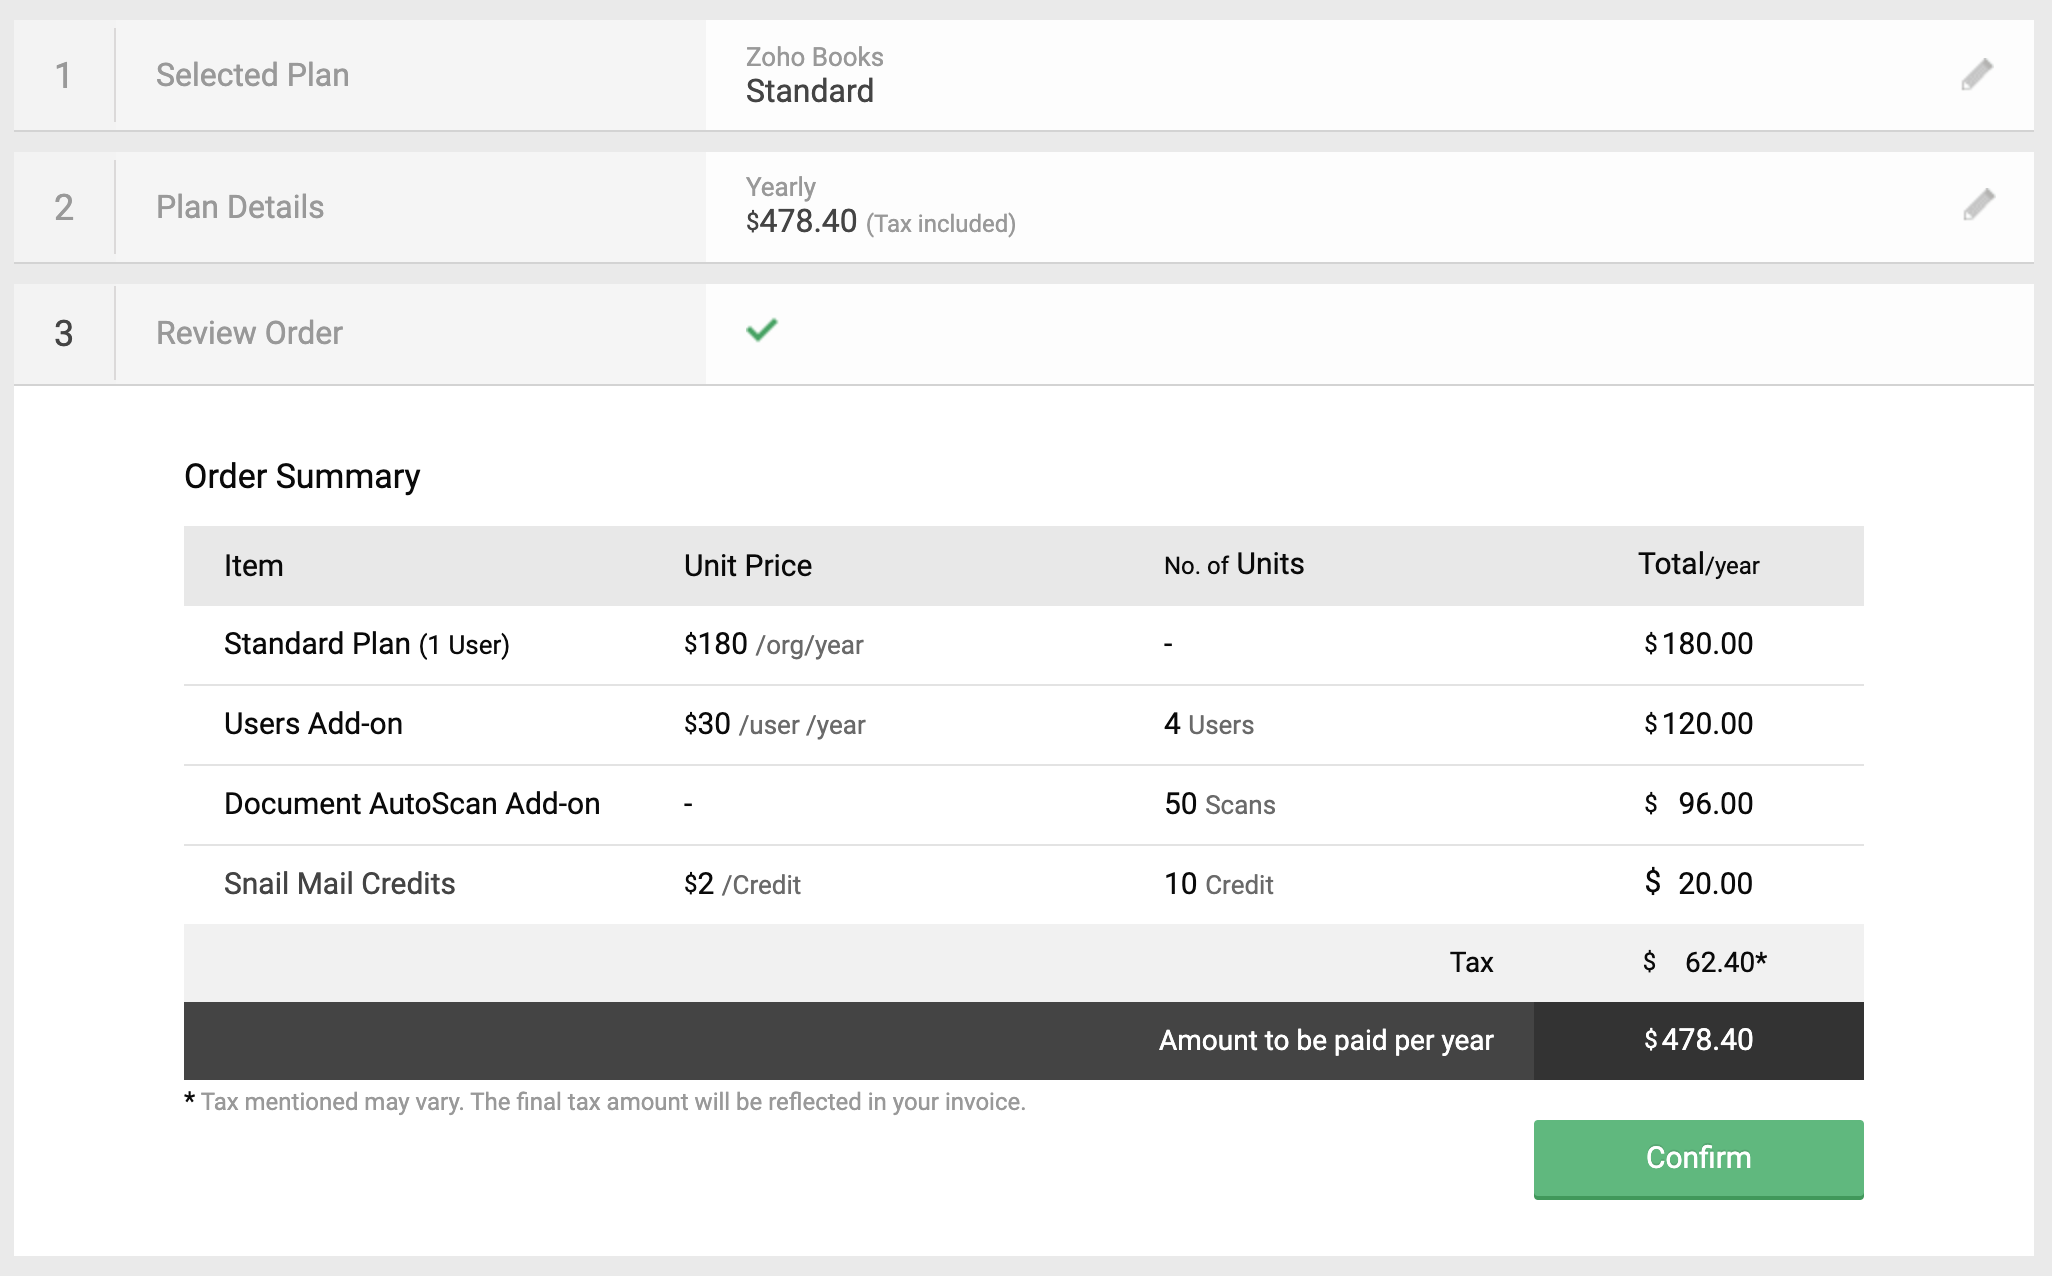Screen dimensions: 2052x1276
Task: Click the yearly $478.40 price text
Action: [803, 221]
